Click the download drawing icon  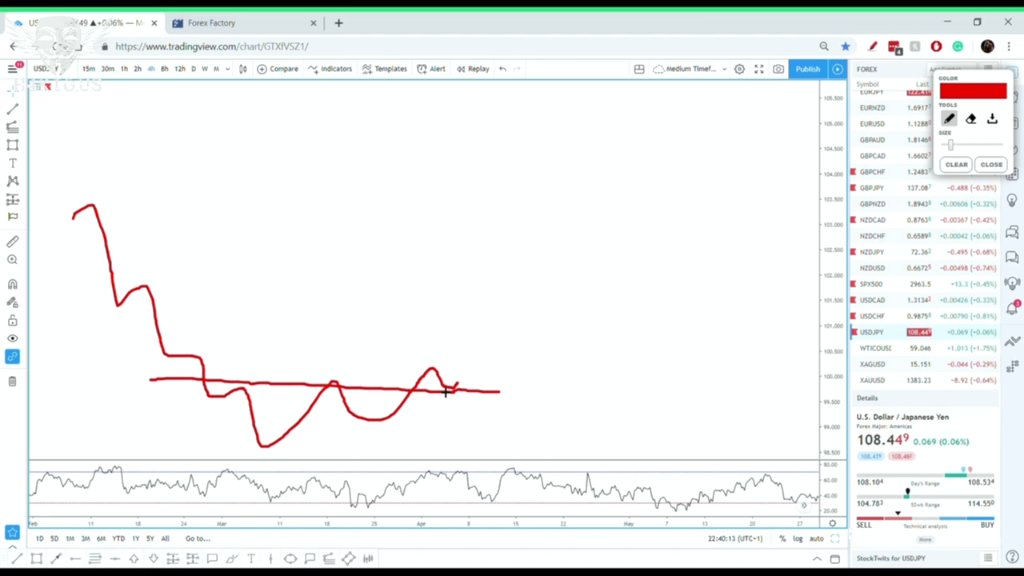(992, 119)
